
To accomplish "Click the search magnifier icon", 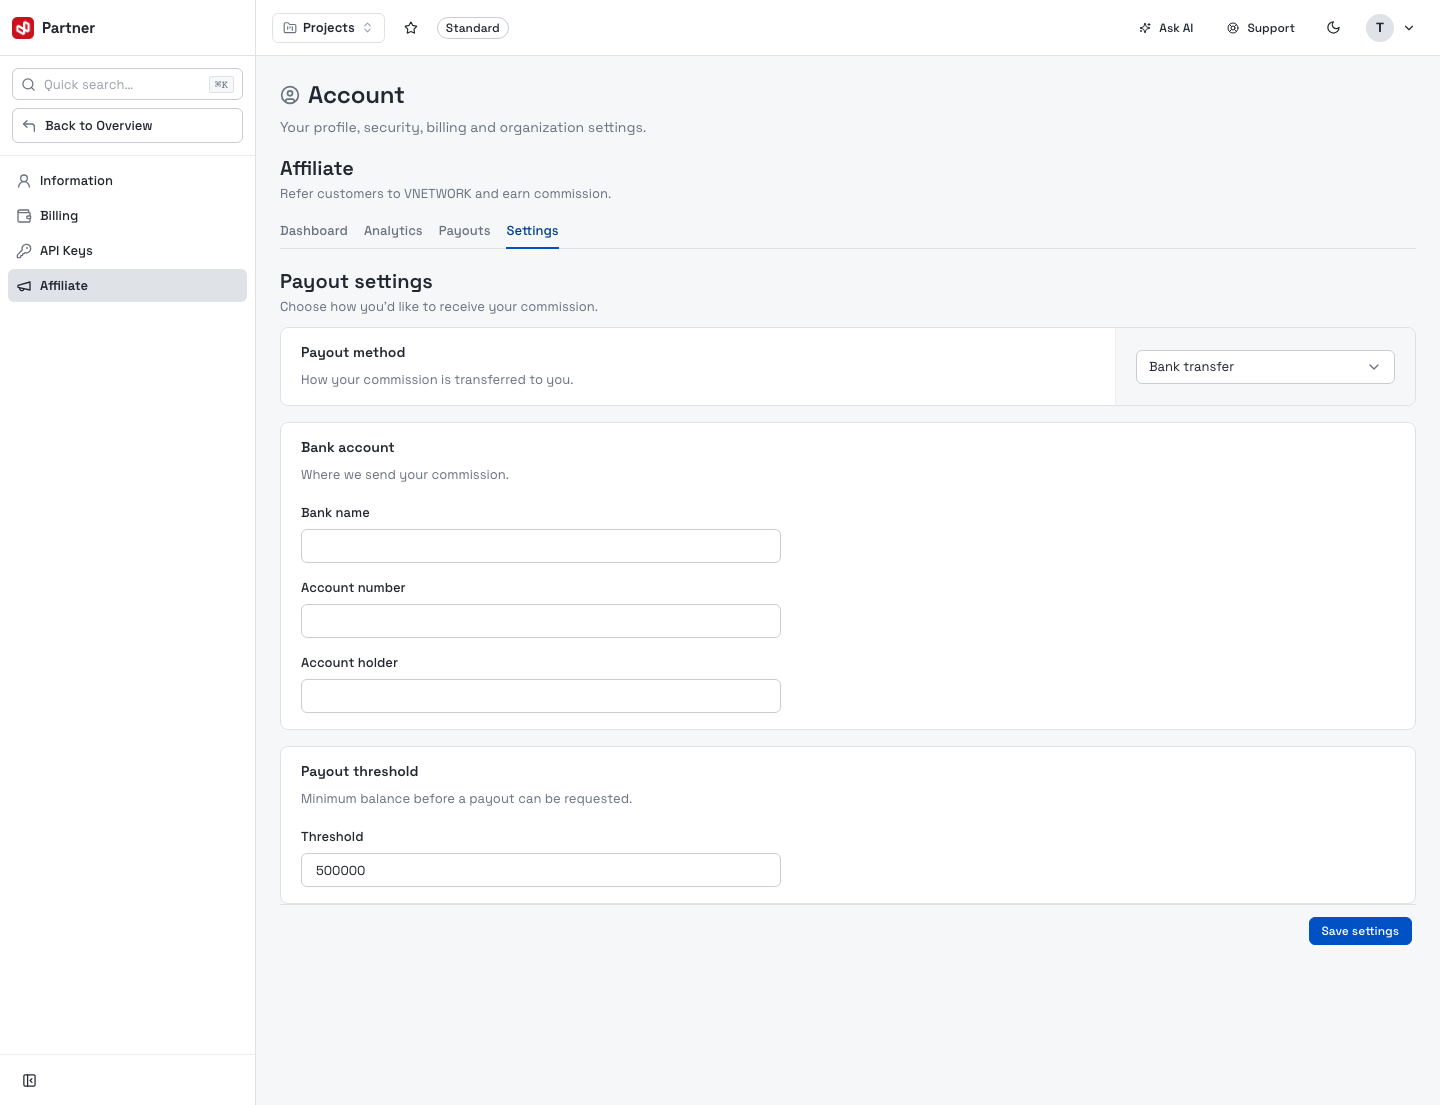I will pyautogui.click(x=29, y=85).
